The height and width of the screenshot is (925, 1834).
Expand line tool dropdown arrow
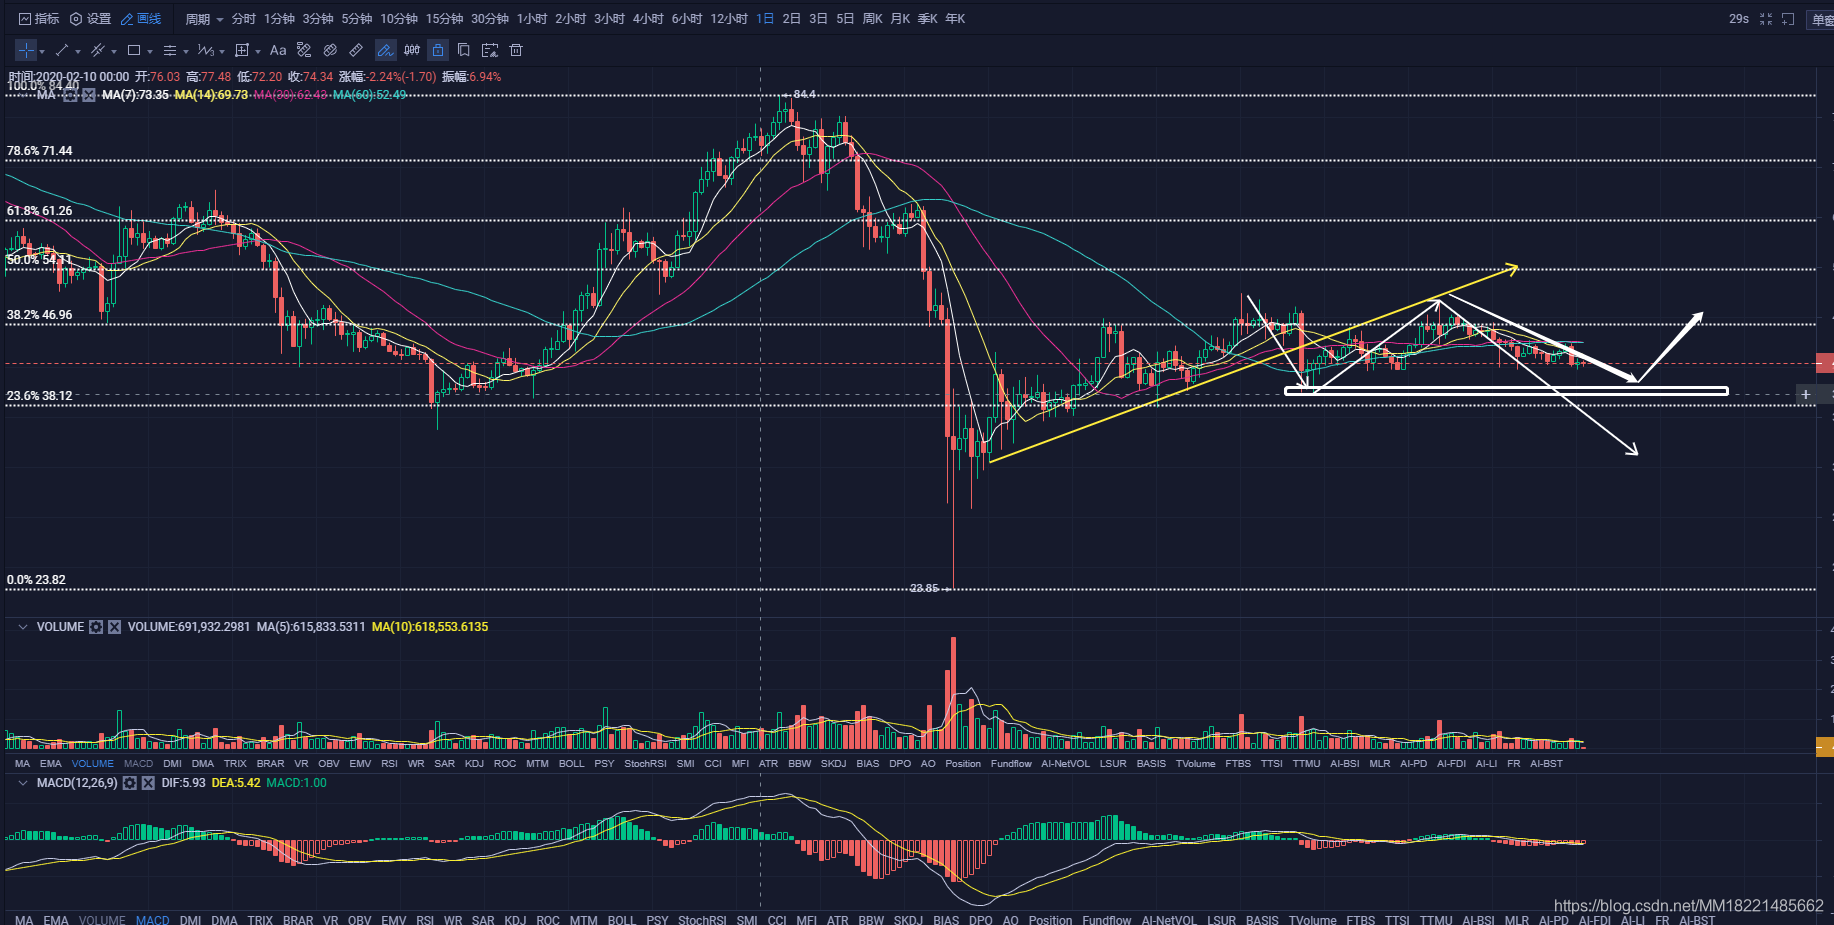click(78, 51)
